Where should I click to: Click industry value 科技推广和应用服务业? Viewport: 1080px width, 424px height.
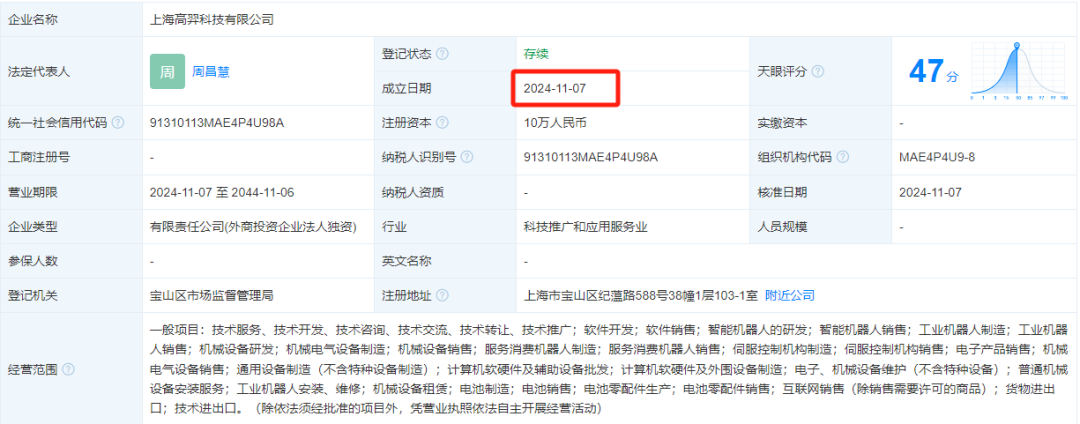pyautogui.click(x=585, y=226)
